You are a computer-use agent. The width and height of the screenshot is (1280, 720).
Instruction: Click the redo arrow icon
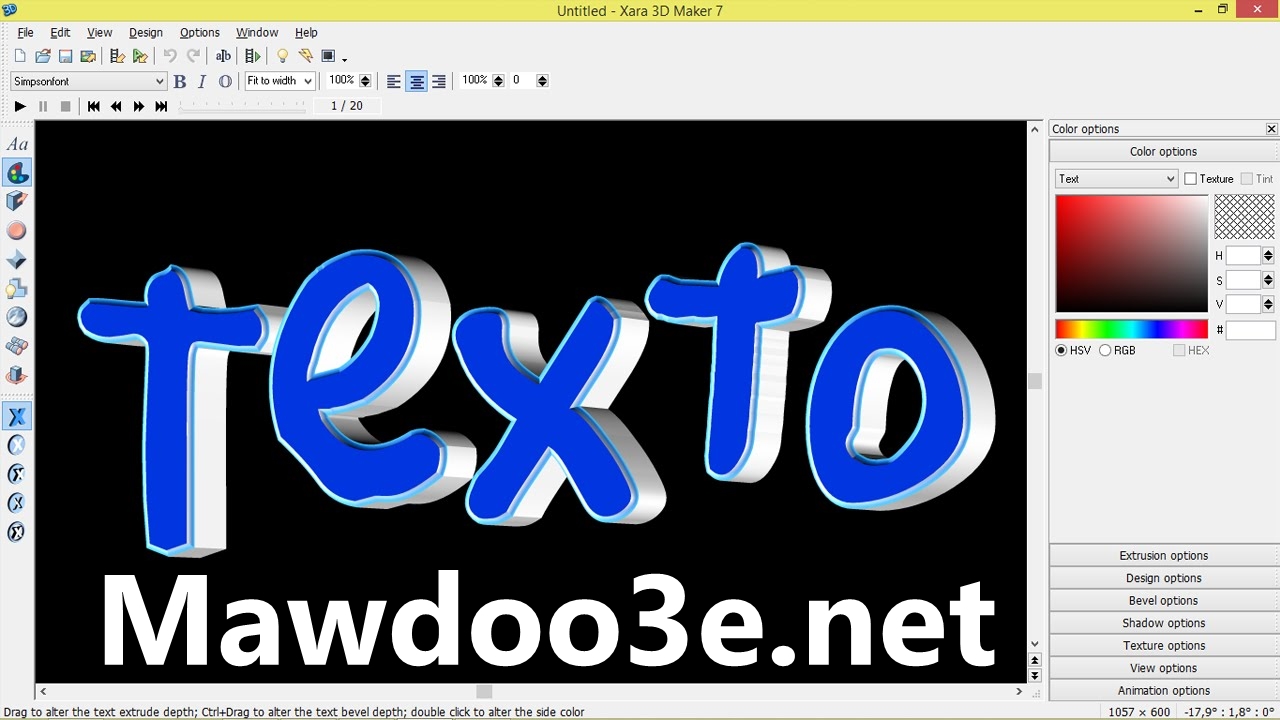(x=193, y=57)
